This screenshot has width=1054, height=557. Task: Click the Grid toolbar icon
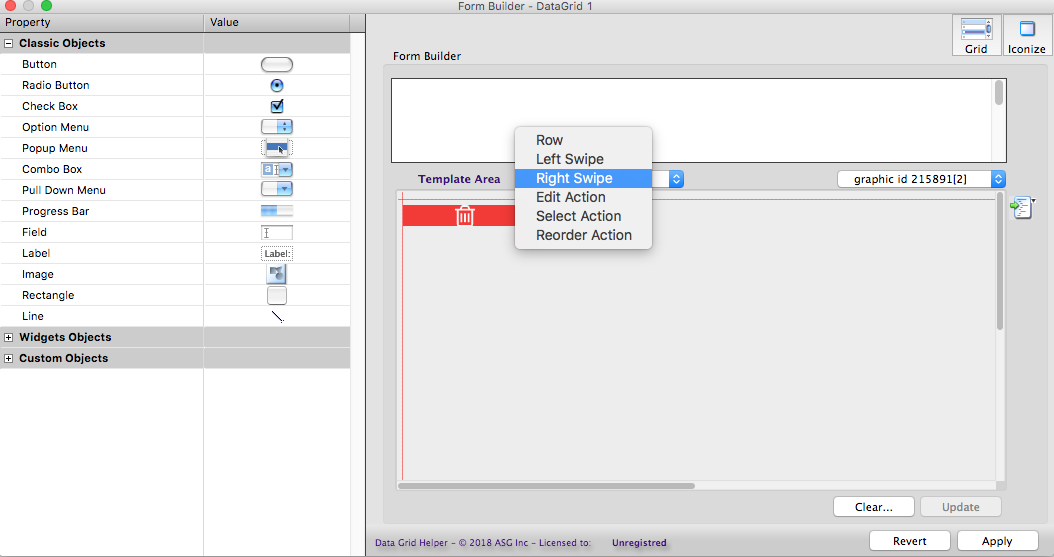pos(976,35)
